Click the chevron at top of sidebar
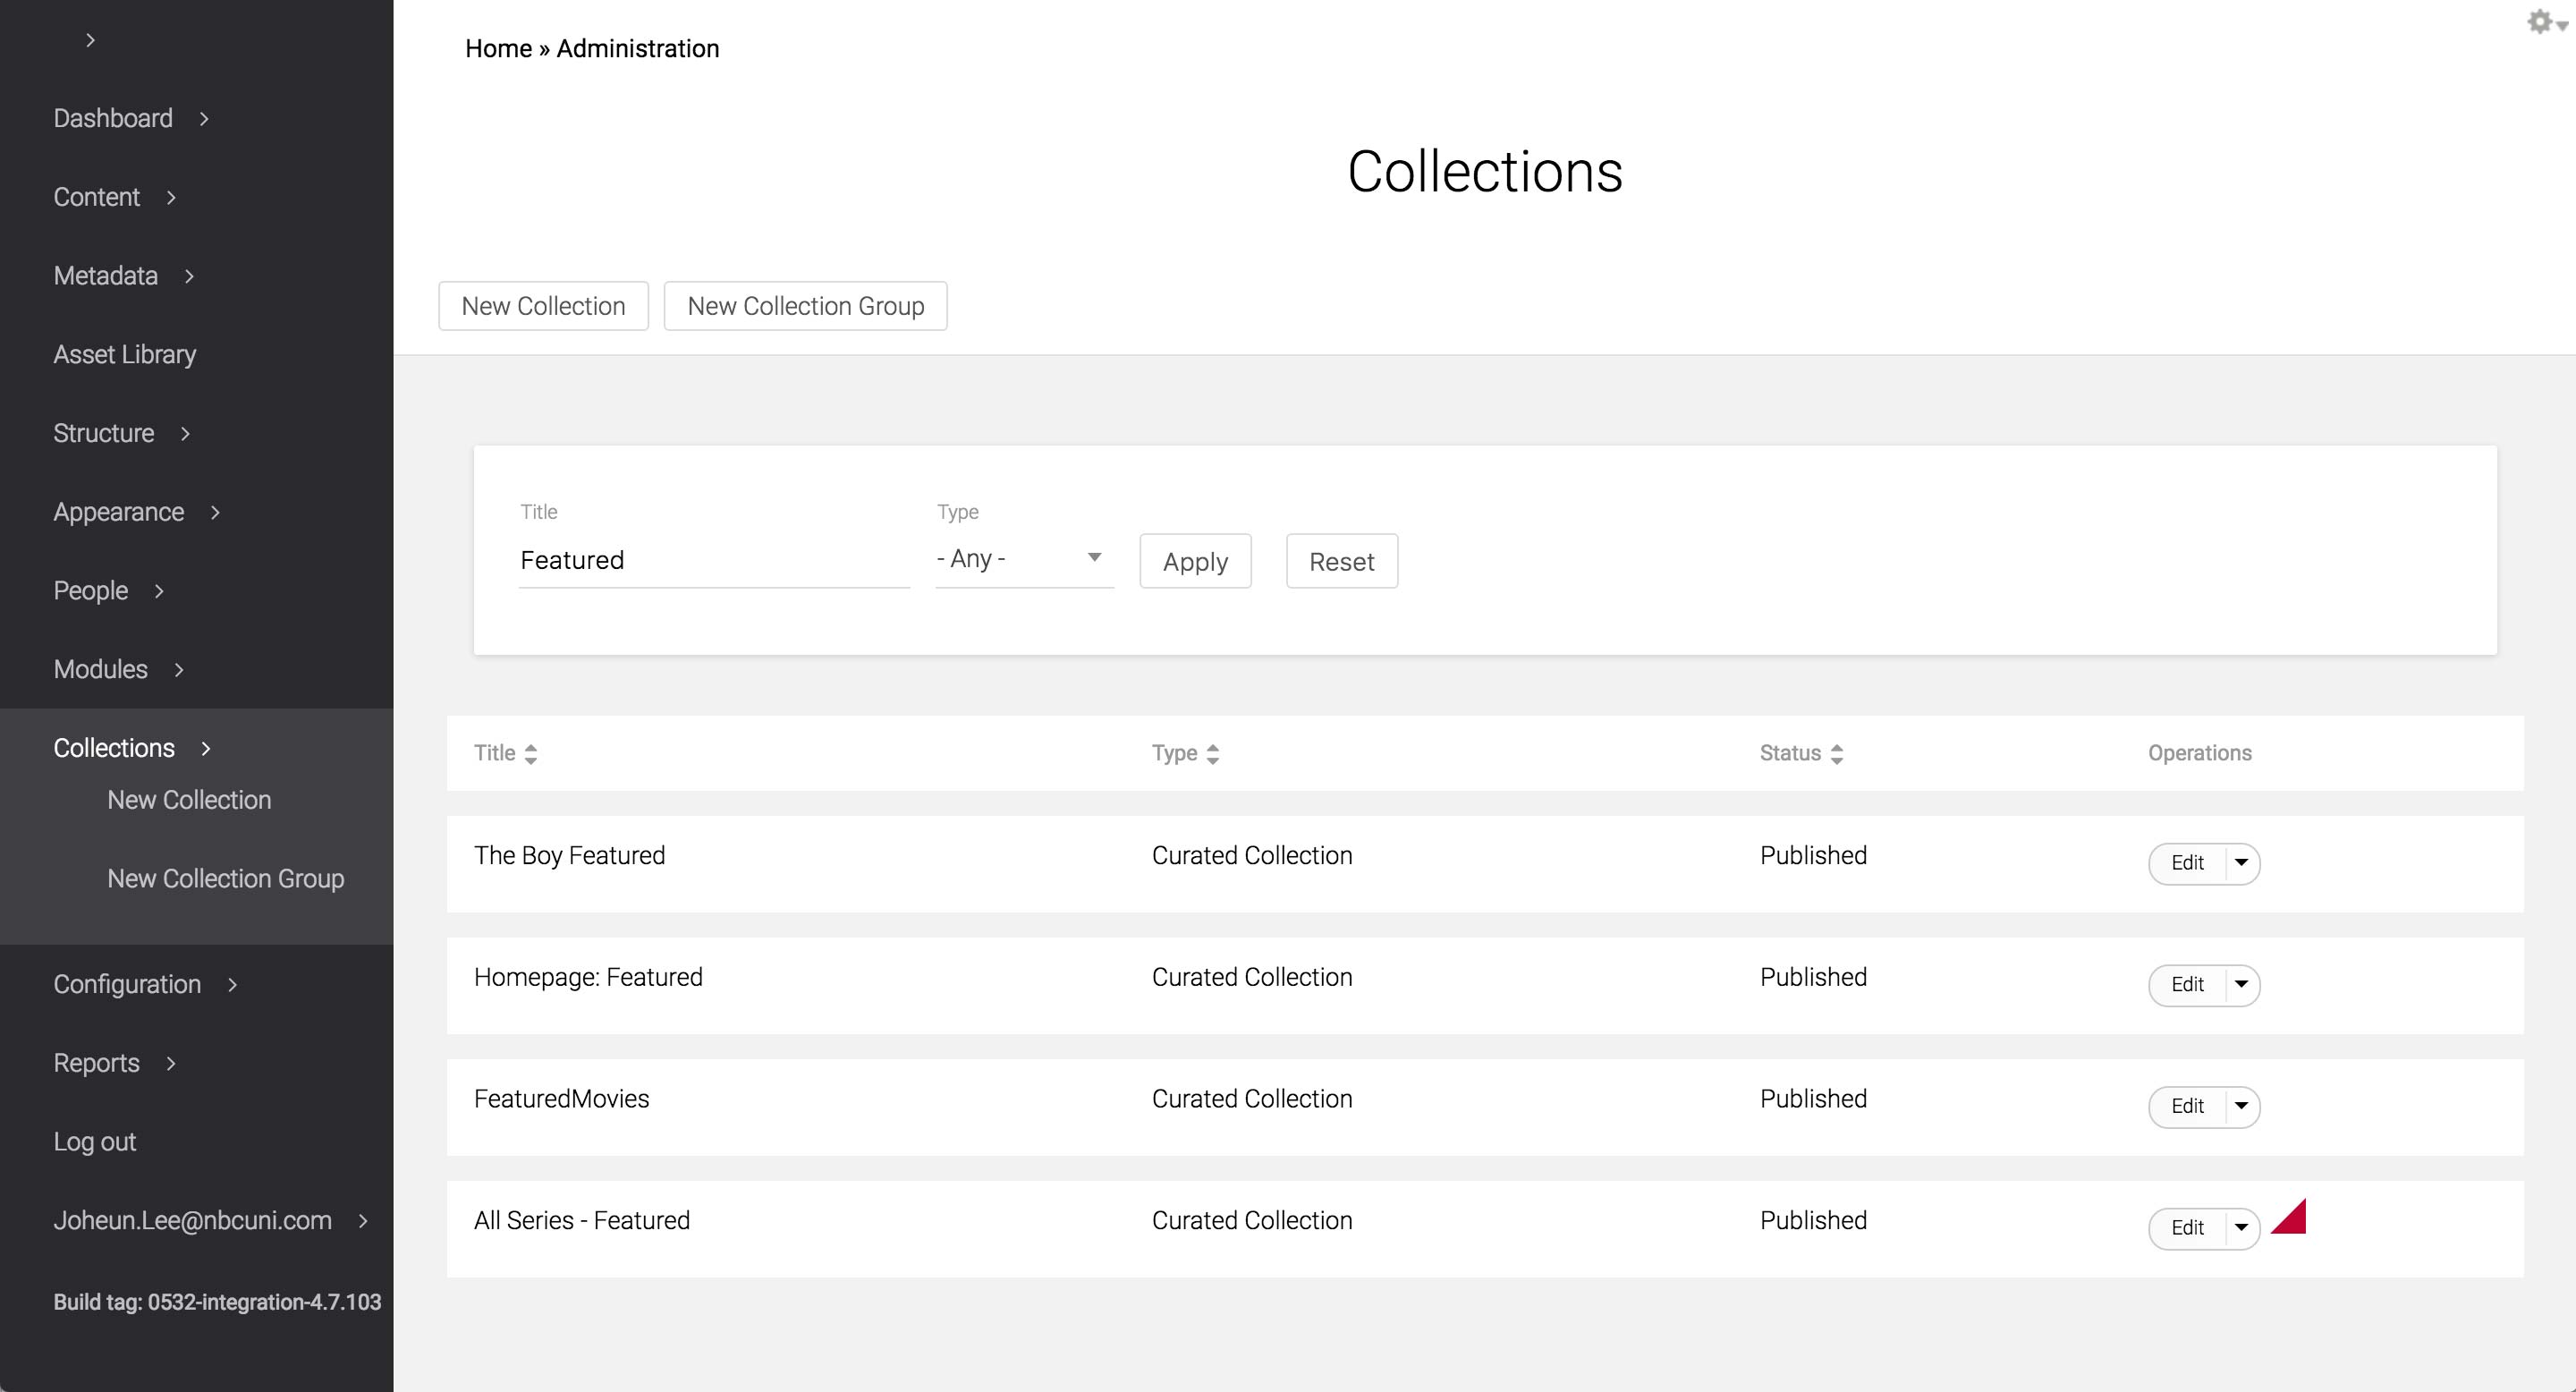2576x1392 pixels. [90, 40]
